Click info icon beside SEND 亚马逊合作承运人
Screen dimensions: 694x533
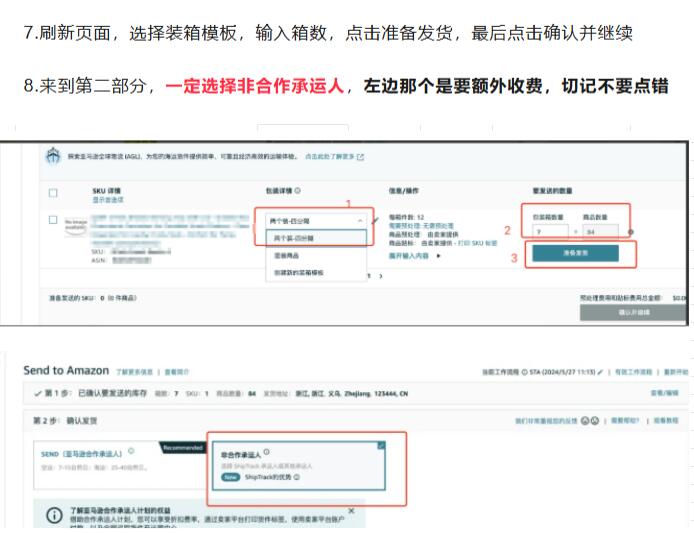pyautogui.click(x=131, y=451)
